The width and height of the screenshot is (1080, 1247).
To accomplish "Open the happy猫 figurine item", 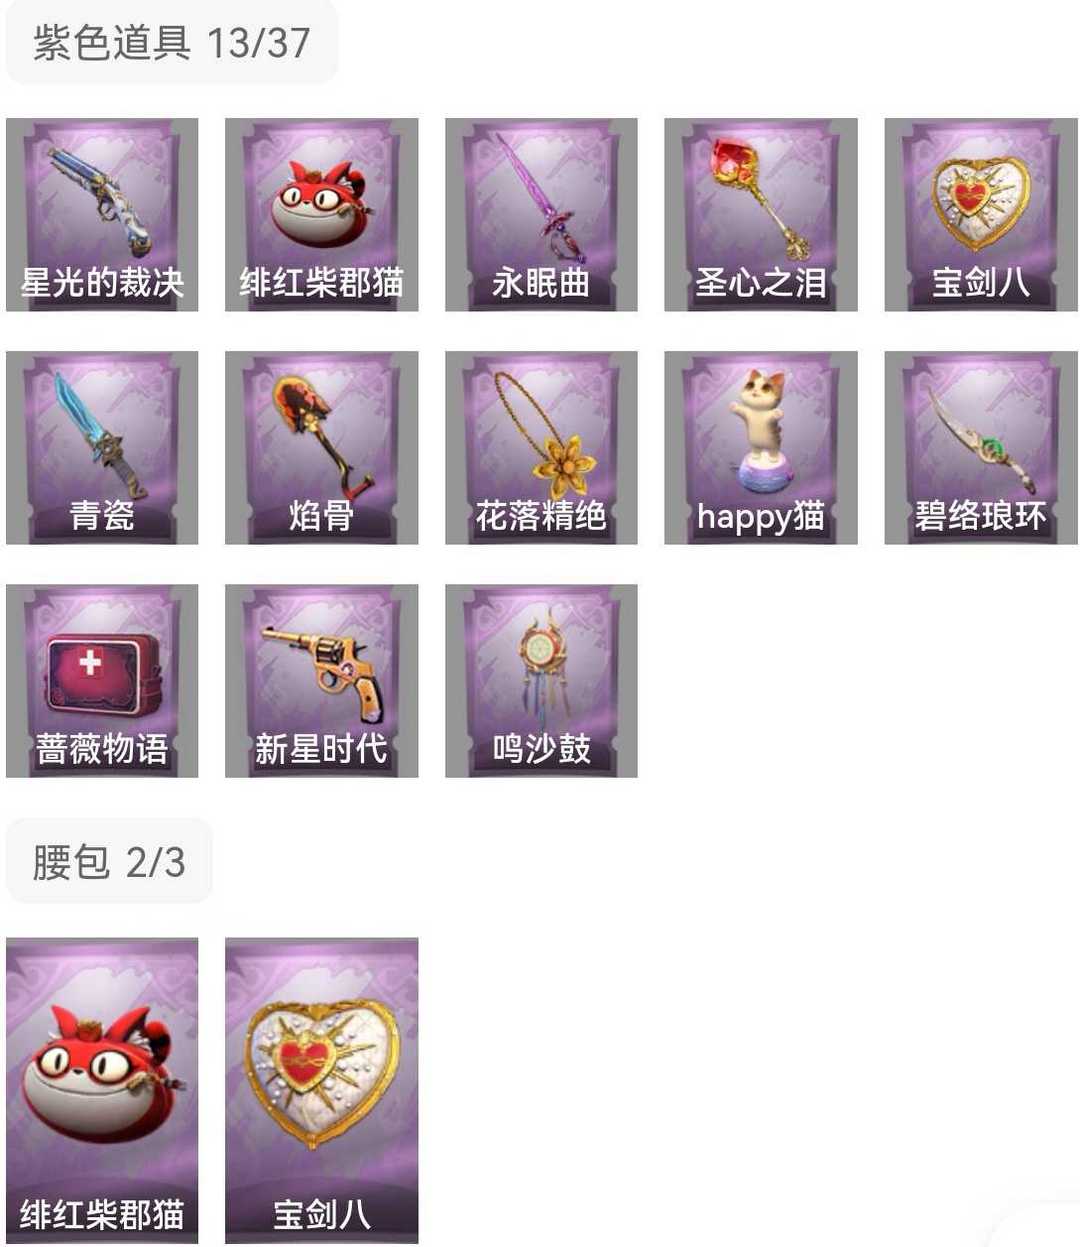I will coord(761,448).
